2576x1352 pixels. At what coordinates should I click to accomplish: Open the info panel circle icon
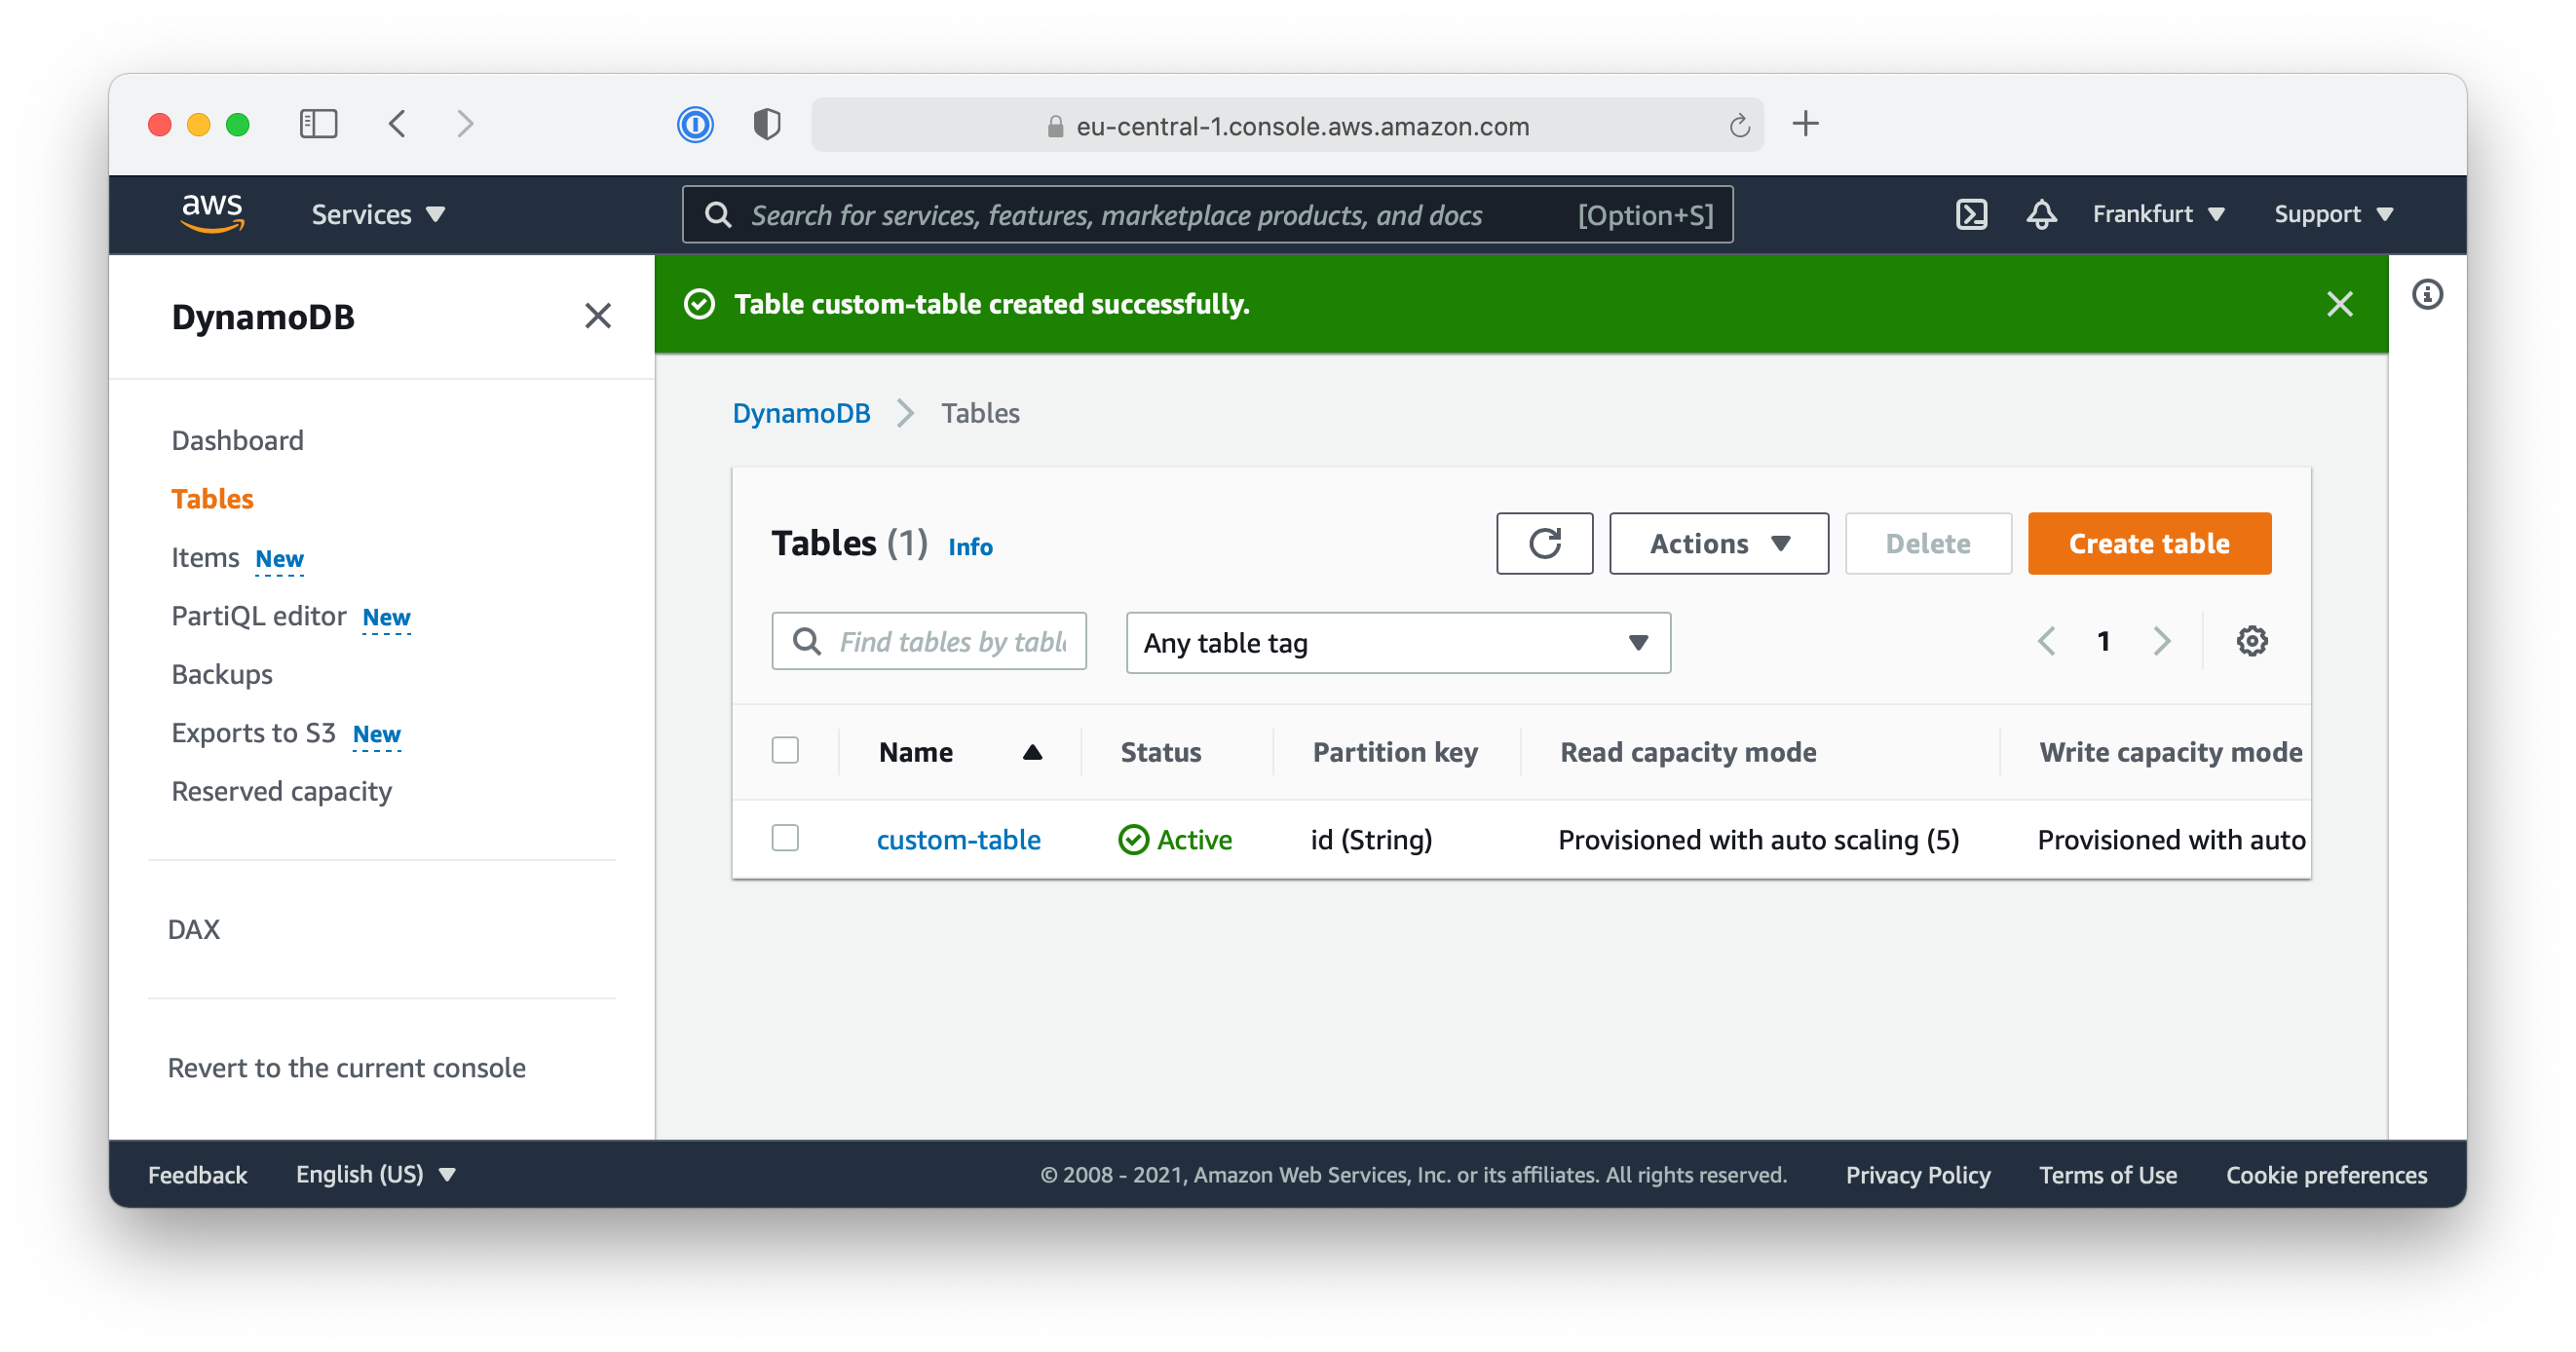2427,295
